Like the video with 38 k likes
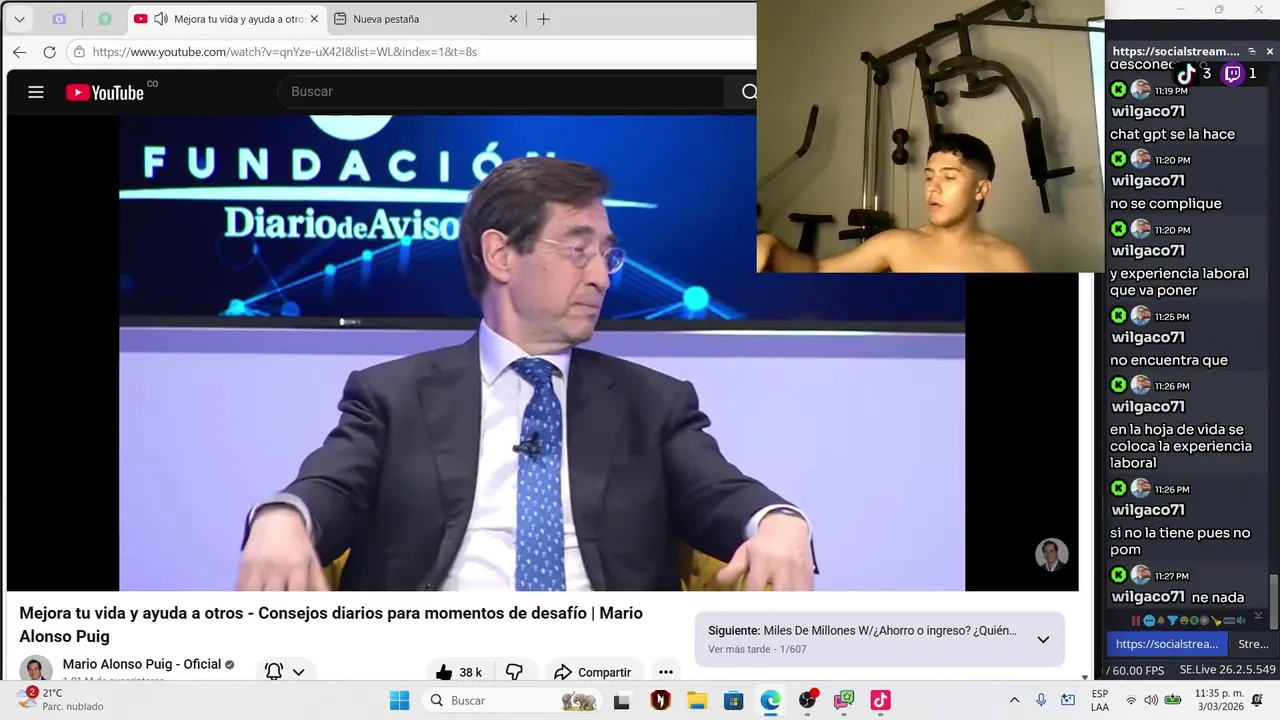 [x=458, y=672]
